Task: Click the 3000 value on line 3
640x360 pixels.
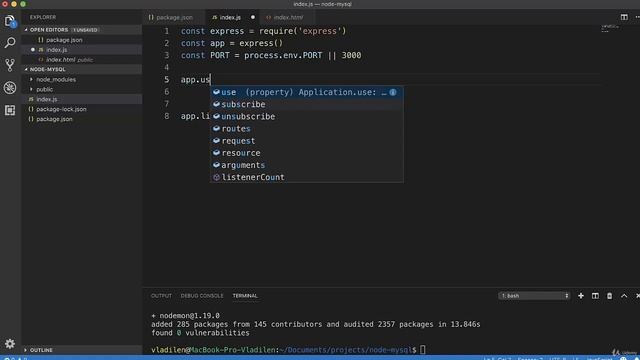Action: point(351,56)
